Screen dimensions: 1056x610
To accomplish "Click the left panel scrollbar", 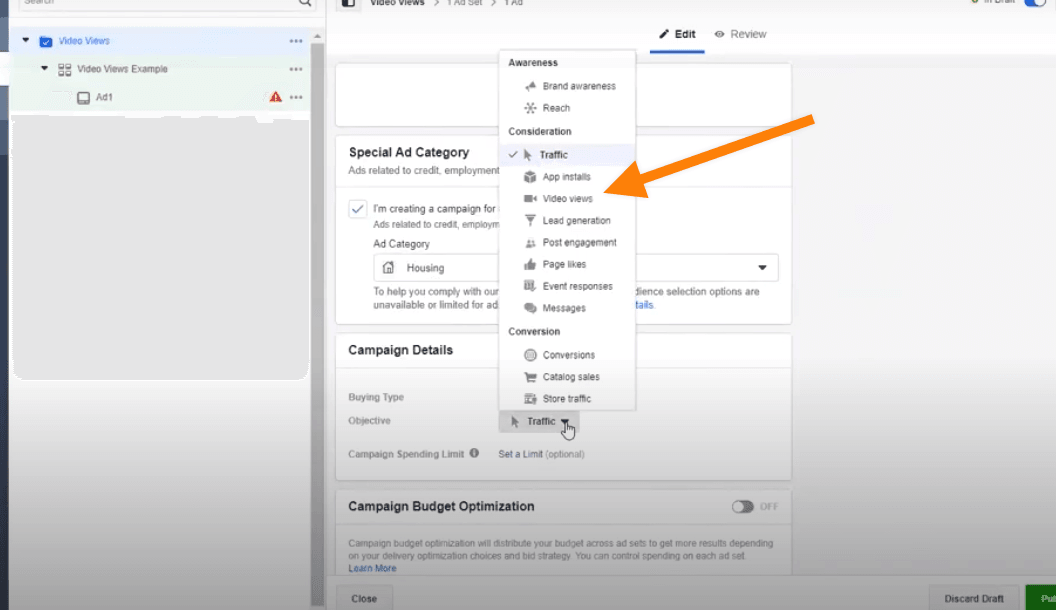I will [x=317, y=323].
